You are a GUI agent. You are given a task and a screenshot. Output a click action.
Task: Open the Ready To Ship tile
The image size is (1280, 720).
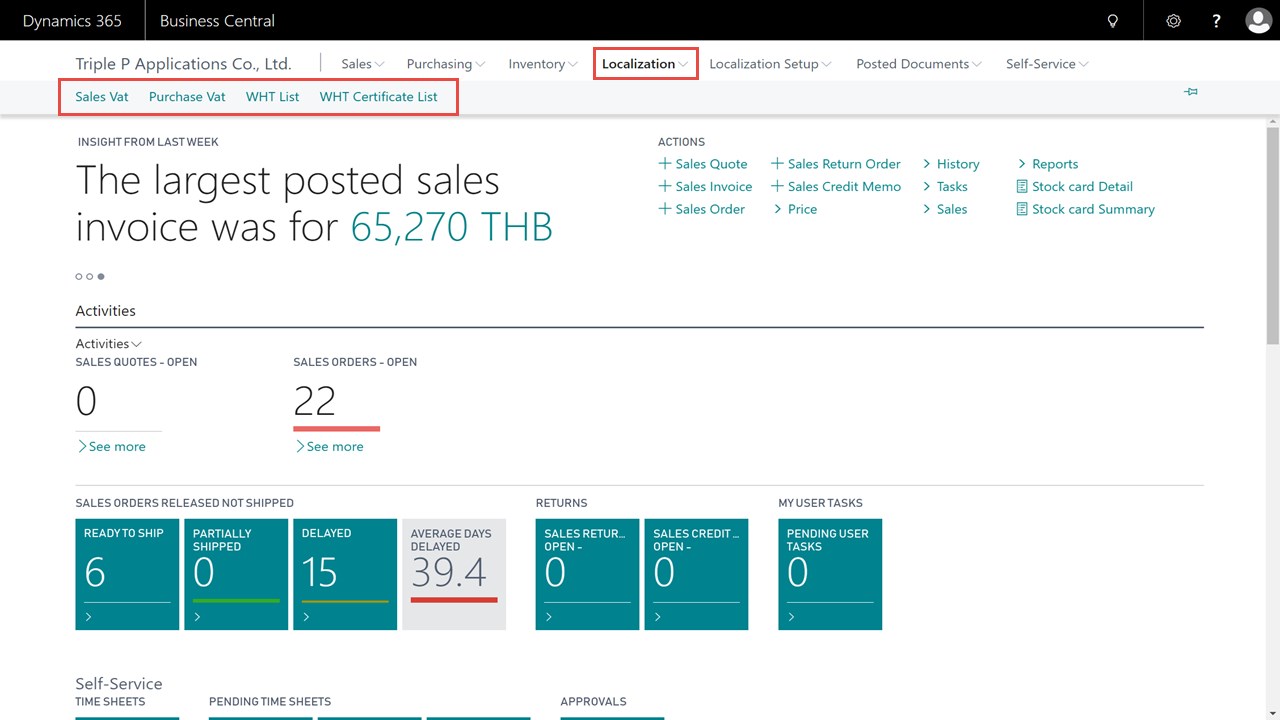pyautogui.click(x=127, y=574)
